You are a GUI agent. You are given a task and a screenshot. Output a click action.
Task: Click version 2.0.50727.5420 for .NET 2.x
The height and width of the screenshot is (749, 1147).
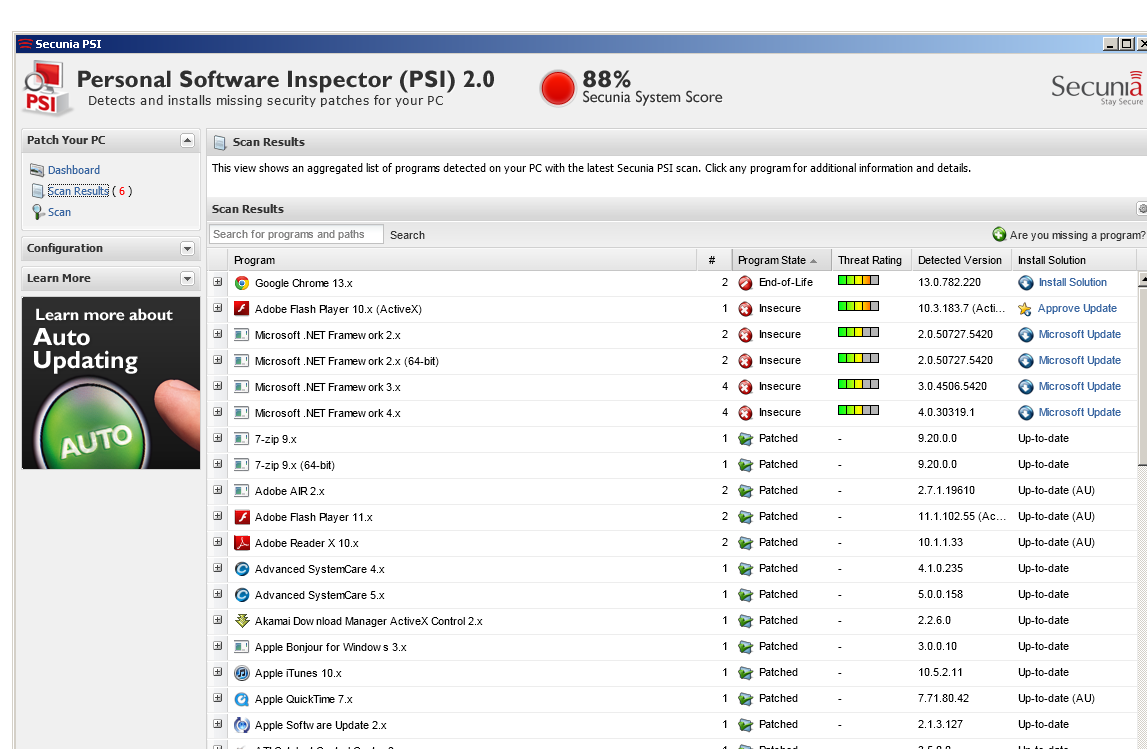click(955, 334)
